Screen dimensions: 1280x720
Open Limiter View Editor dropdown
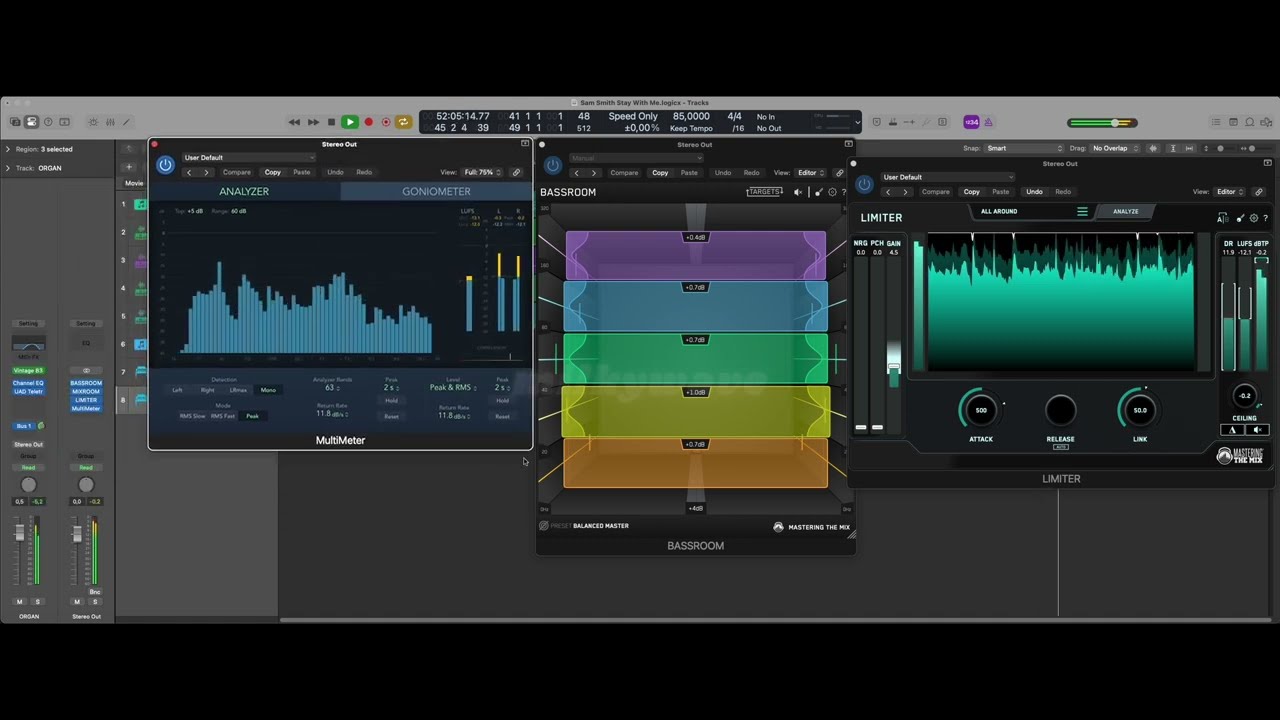[1230, 192]
